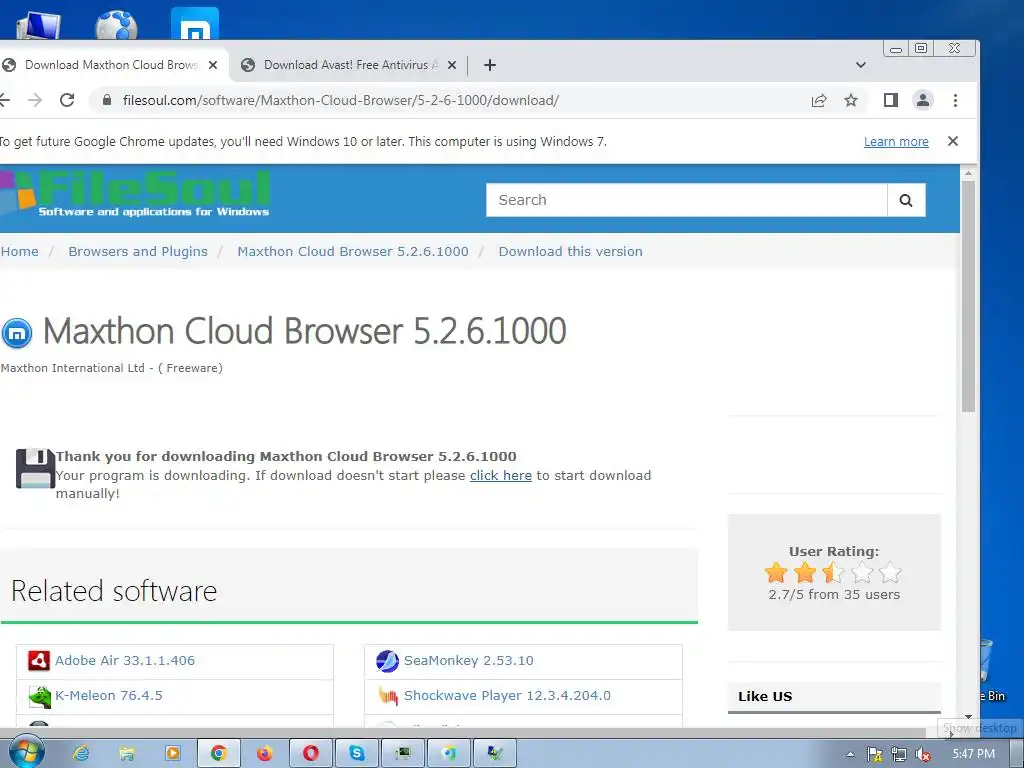Screen dimensions: 1024x768
Task: Switch to Google Chrome on the taskbar
Action: click(219, 754)
